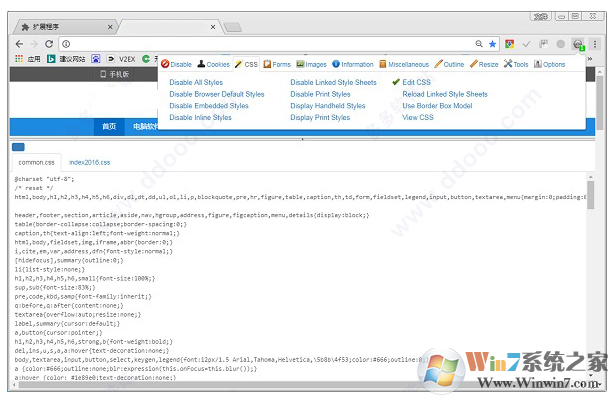615x397 pixels.
Task: Select the Cookies tab
Action: [213, 64]
